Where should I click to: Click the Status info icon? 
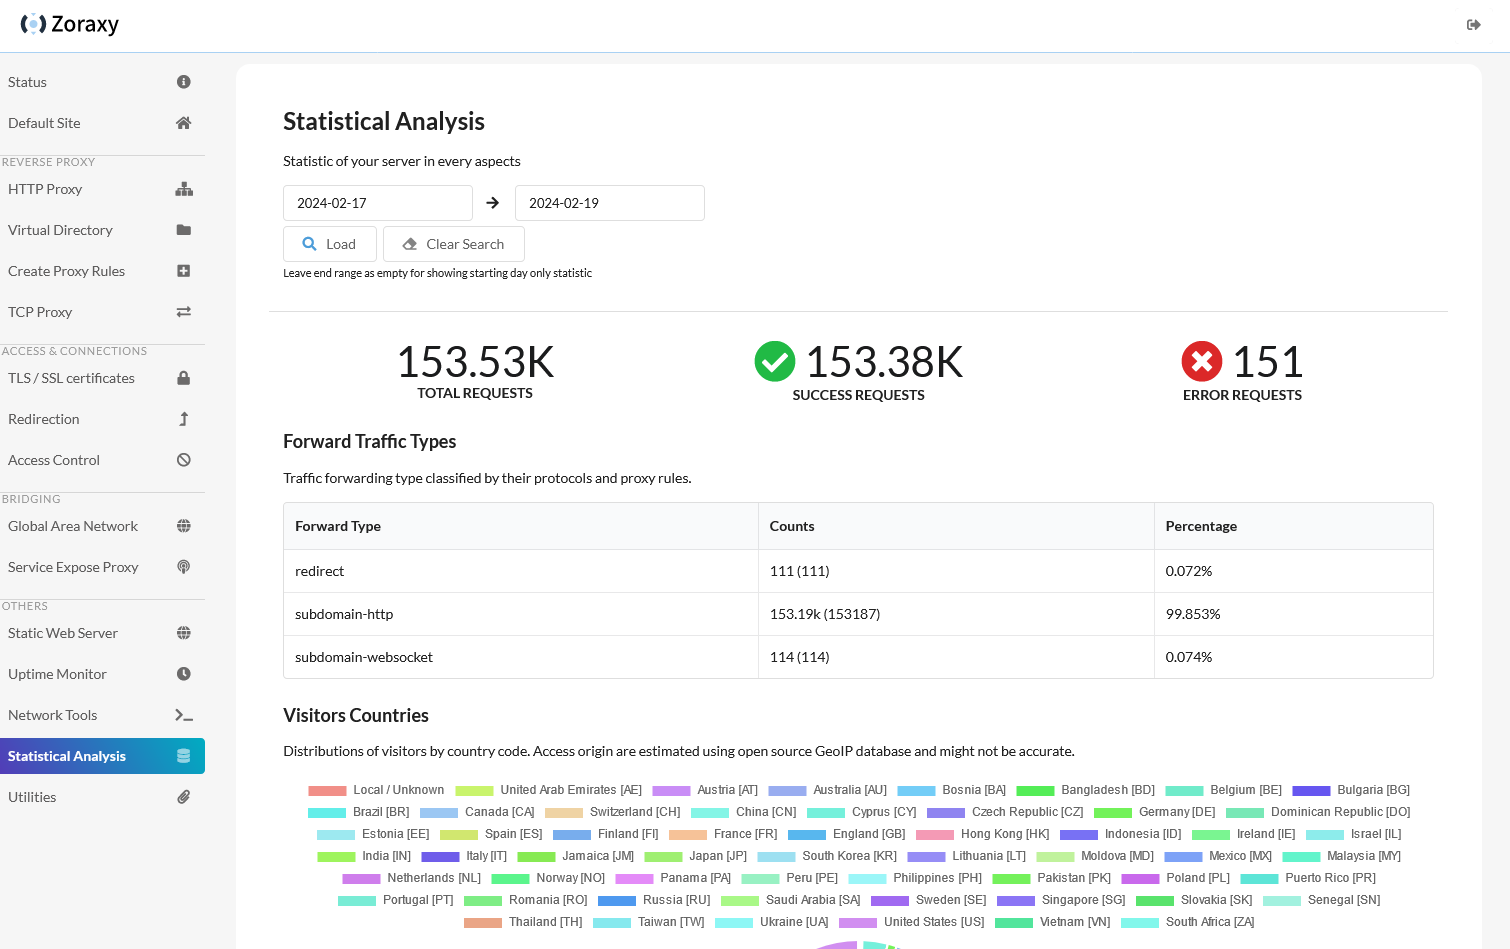(x=183, y=81)
